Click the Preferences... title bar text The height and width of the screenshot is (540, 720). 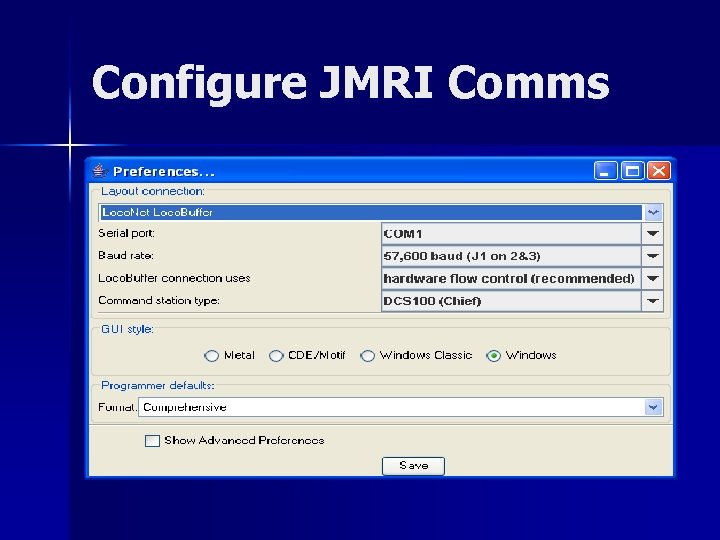coord(163,171)
